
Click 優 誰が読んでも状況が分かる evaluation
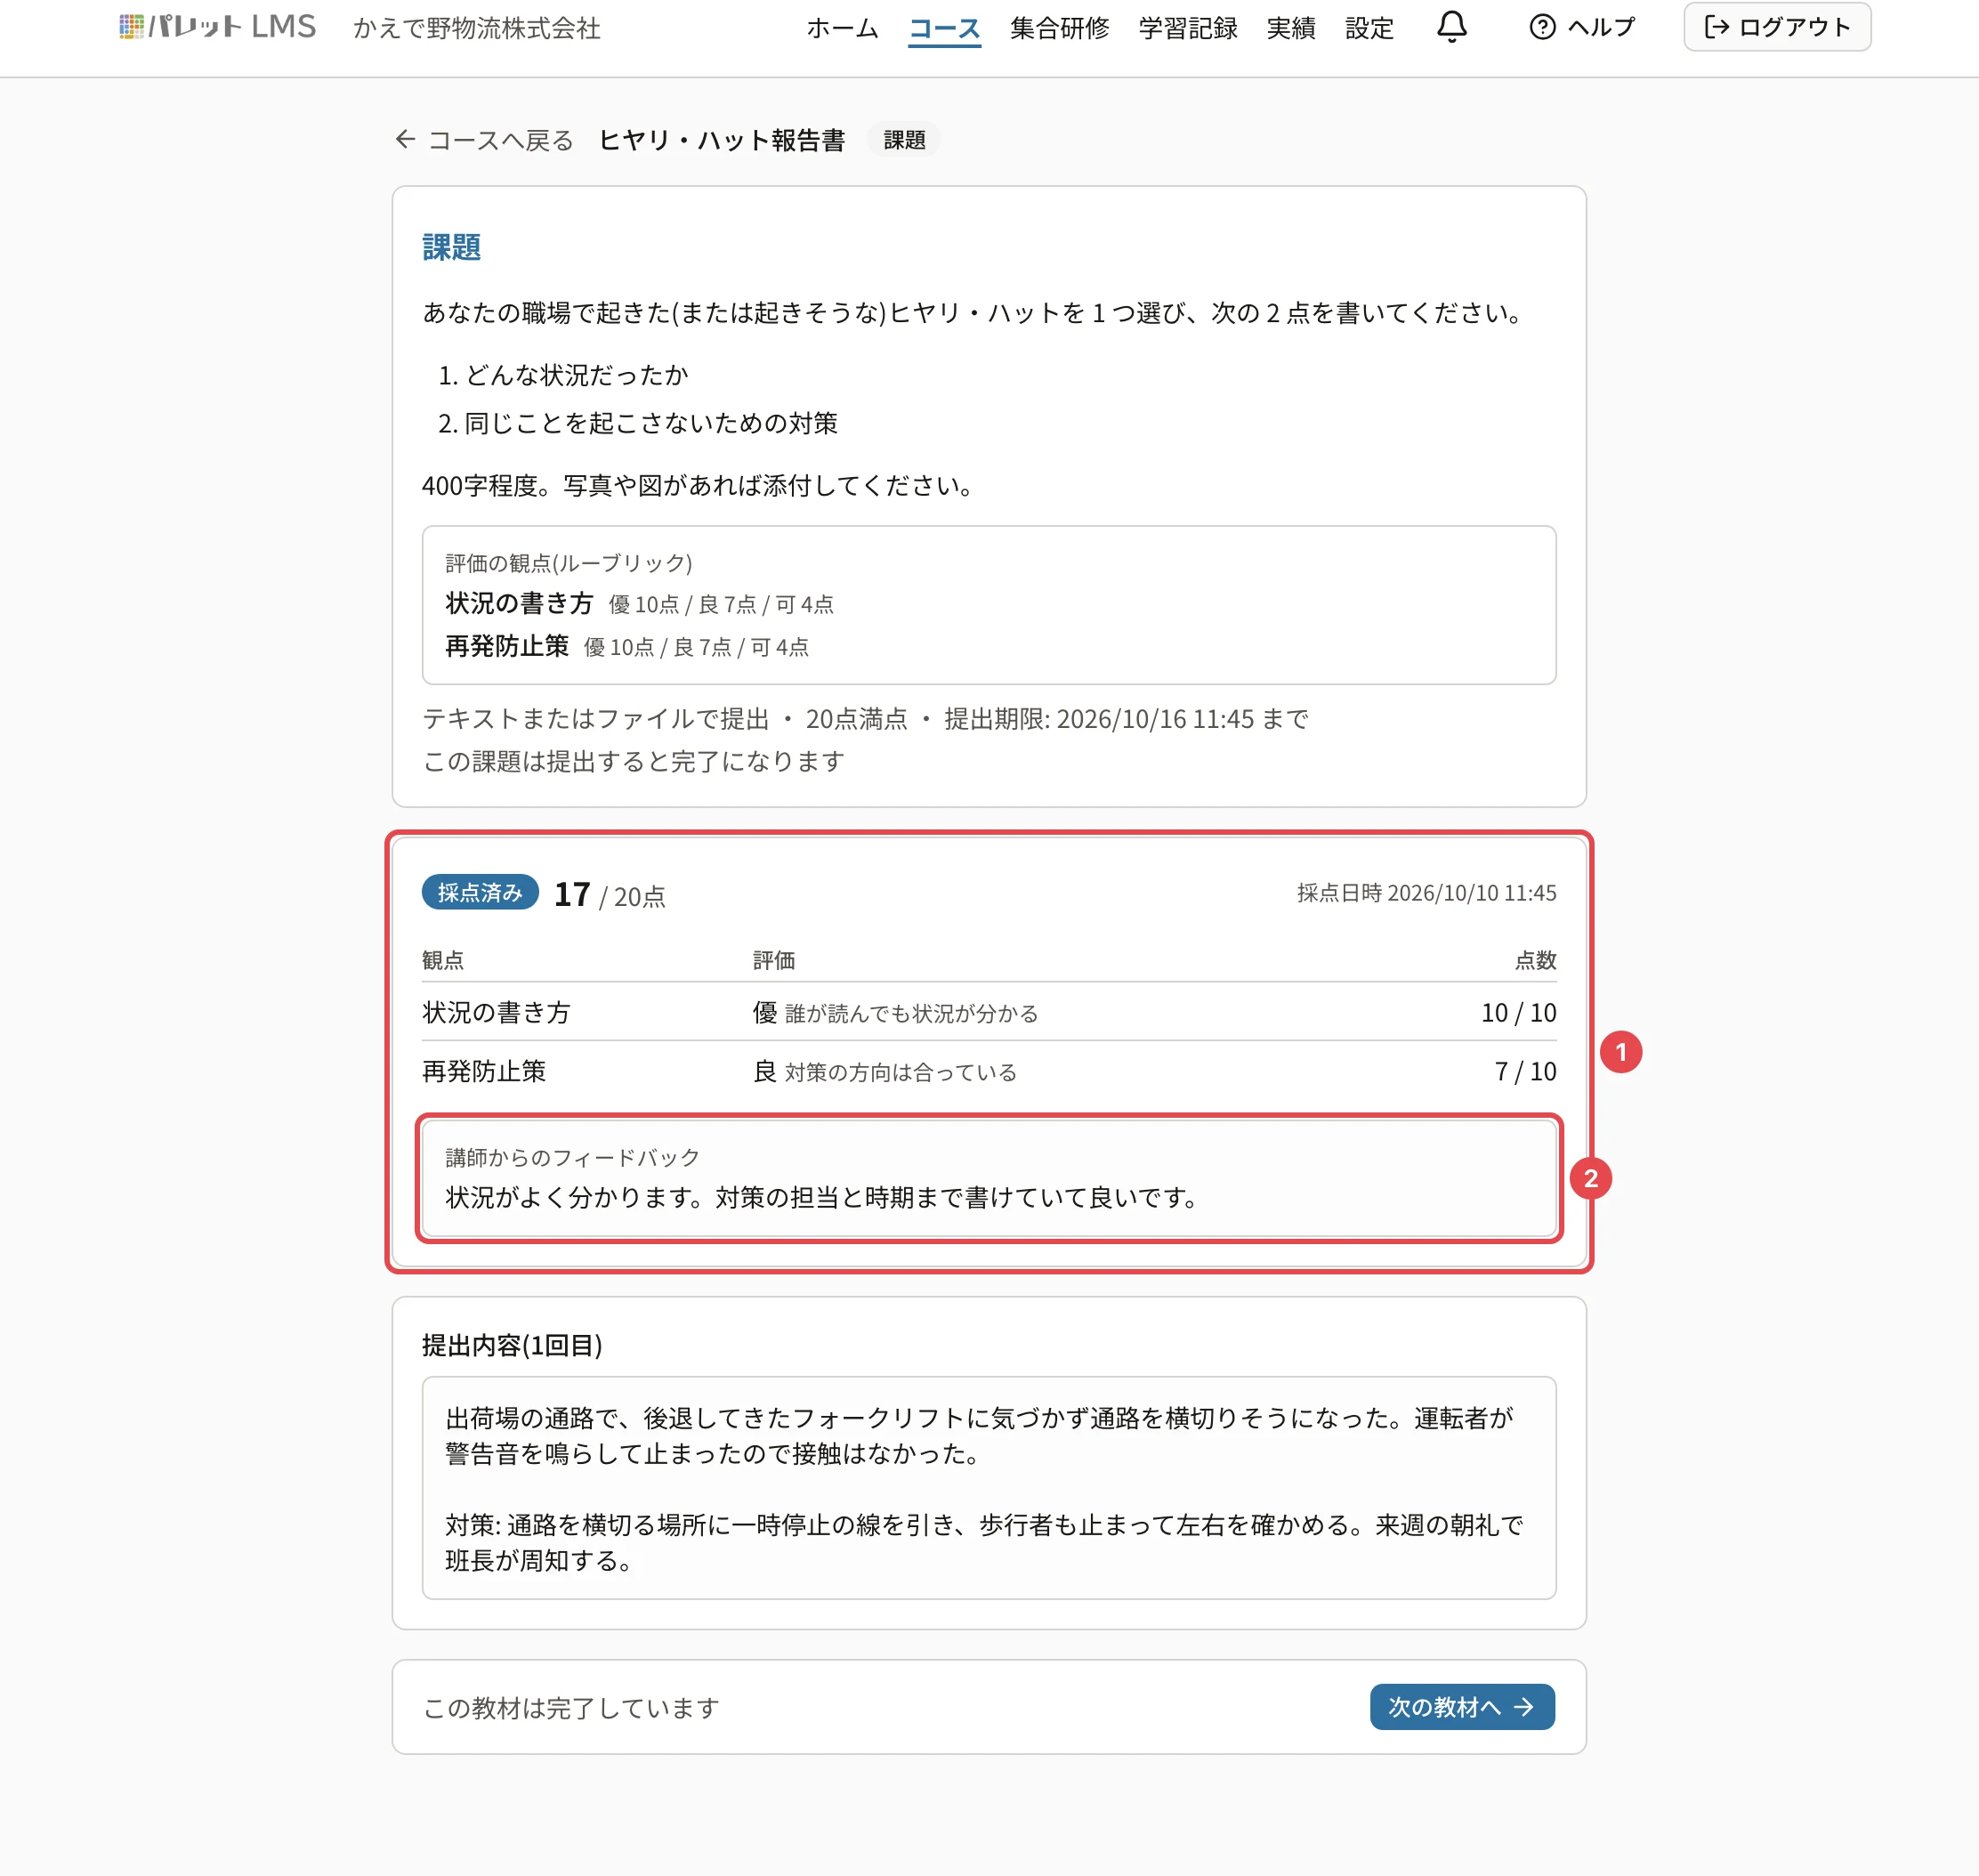pyautogui.click(x=896, y=1013)
